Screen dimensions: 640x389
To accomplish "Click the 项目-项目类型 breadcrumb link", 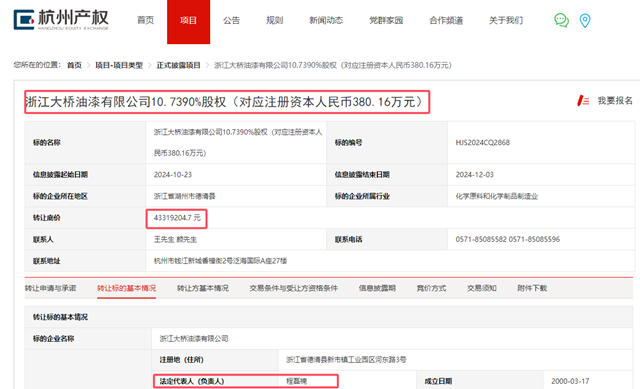I will (x=119, y=65).
